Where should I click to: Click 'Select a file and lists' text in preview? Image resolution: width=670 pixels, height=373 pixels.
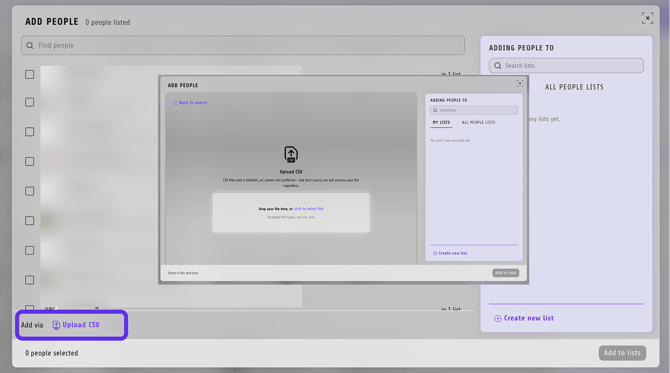pos(183,273)
